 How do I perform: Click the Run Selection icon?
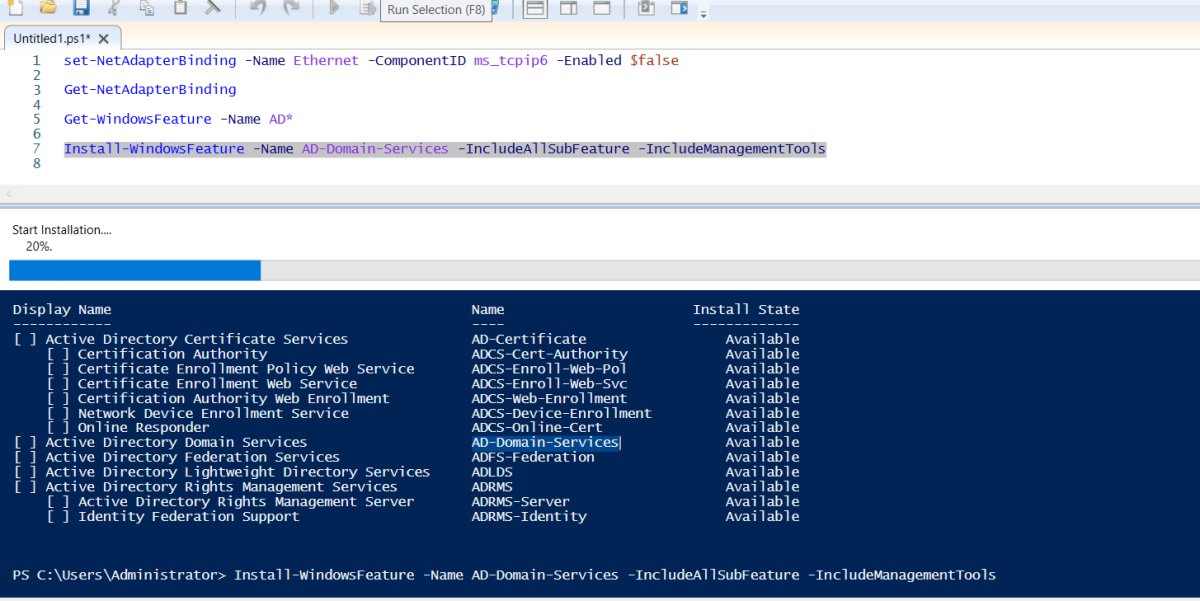pyautogui.click(x=367, y=8)
